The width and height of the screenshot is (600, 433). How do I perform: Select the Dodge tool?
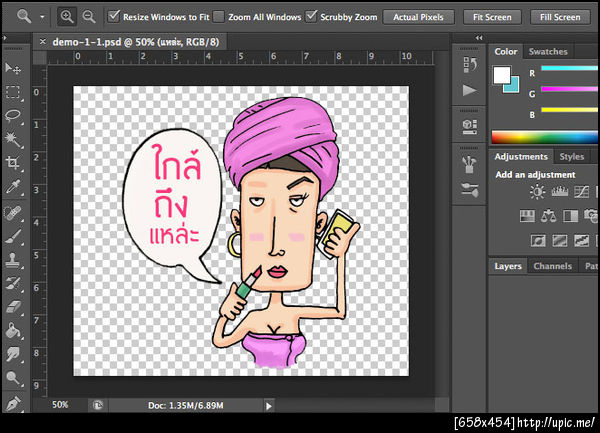pyautogui.click(x=13, y=378)
